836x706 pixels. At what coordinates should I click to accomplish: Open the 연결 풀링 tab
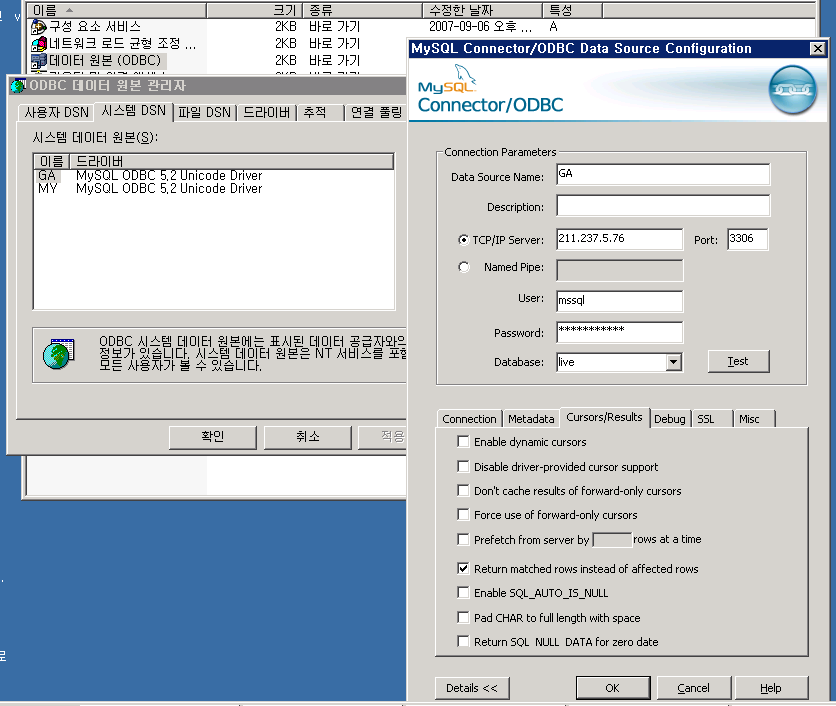click(x=376, y=113)
